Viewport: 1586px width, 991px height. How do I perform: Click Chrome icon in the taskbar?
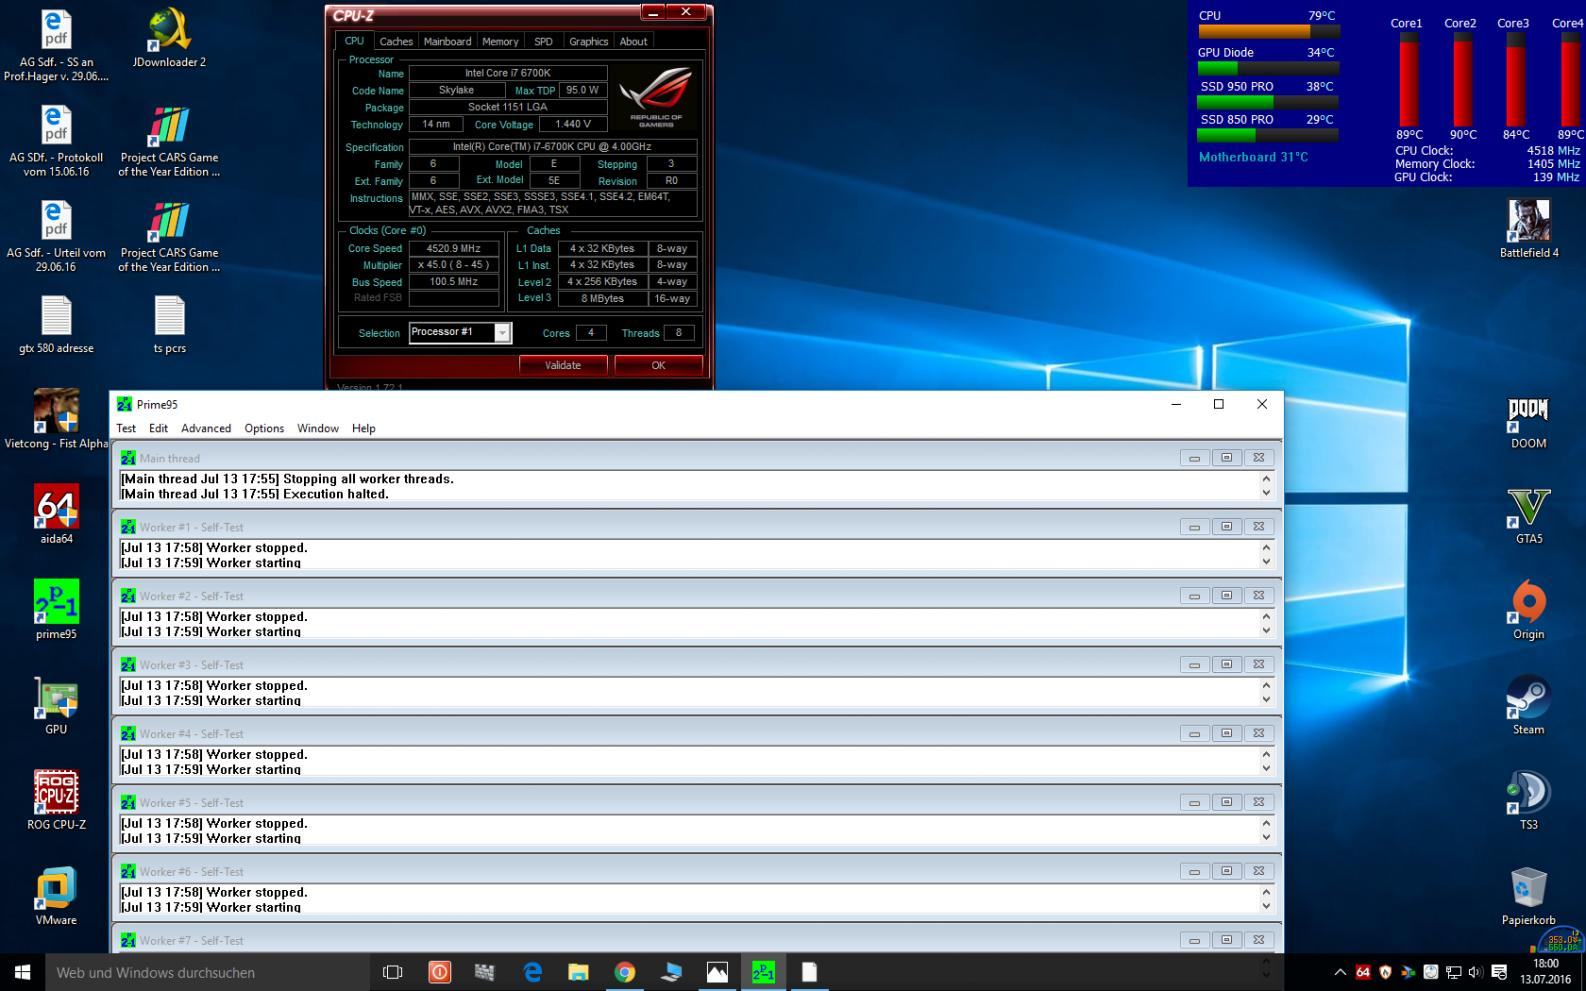(624, 972)
